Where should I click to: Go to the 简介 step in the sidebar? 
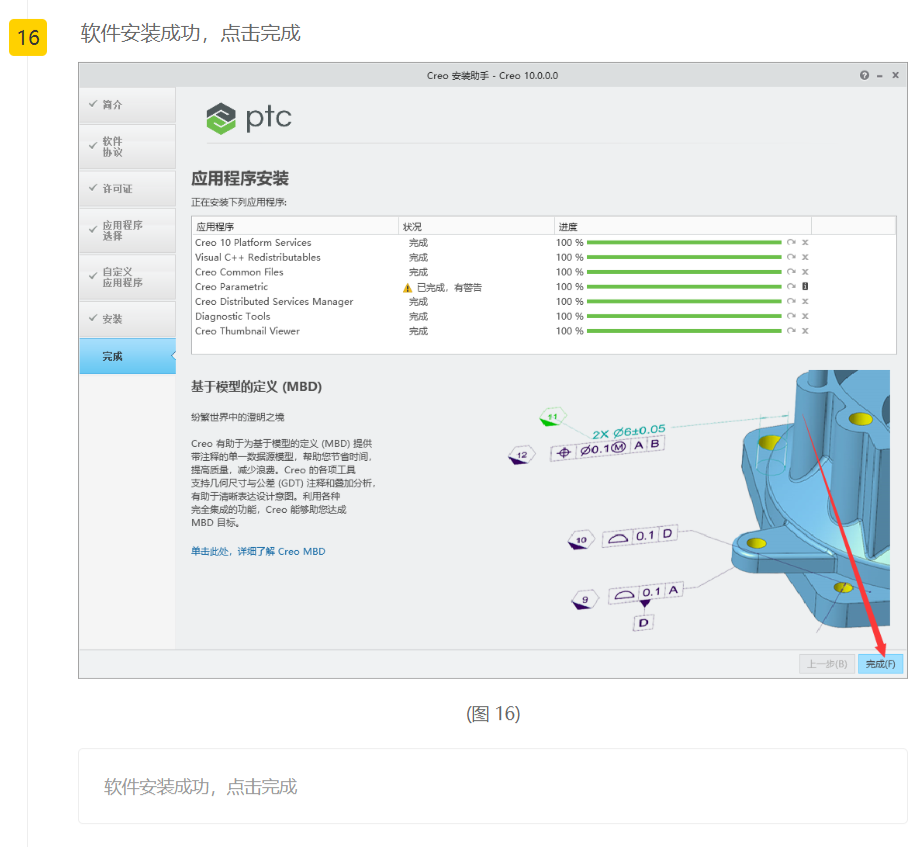coord(127,105)
